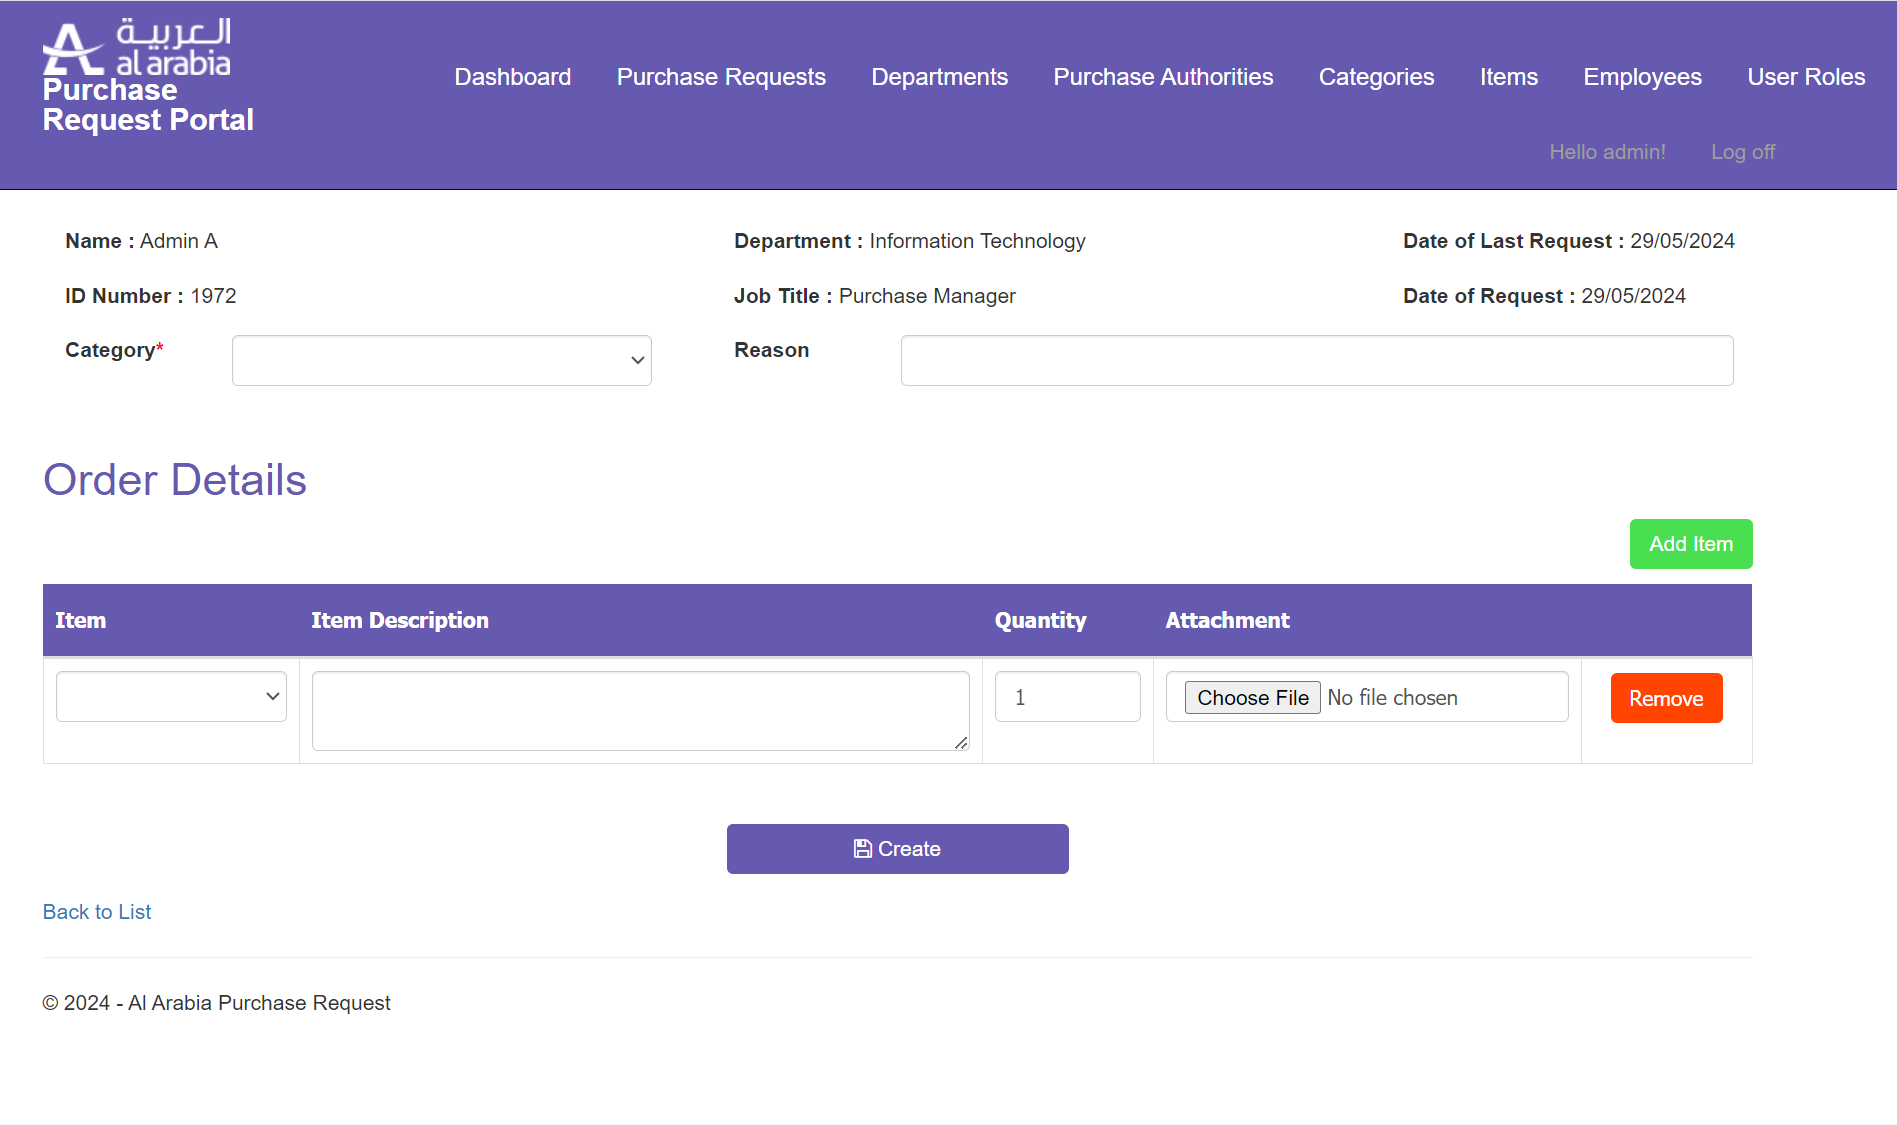The width and height of the screenshot is (1897, 1125).
Task: Open User Roles page
Action: tap(1805, 77)
